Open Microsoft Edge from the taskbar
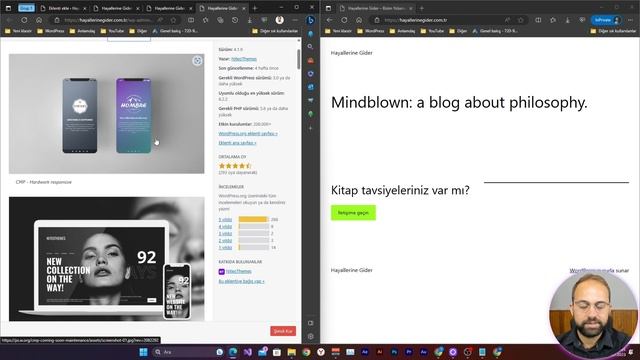640x360 pixels. pyautogui.click(x=233, y=352)
